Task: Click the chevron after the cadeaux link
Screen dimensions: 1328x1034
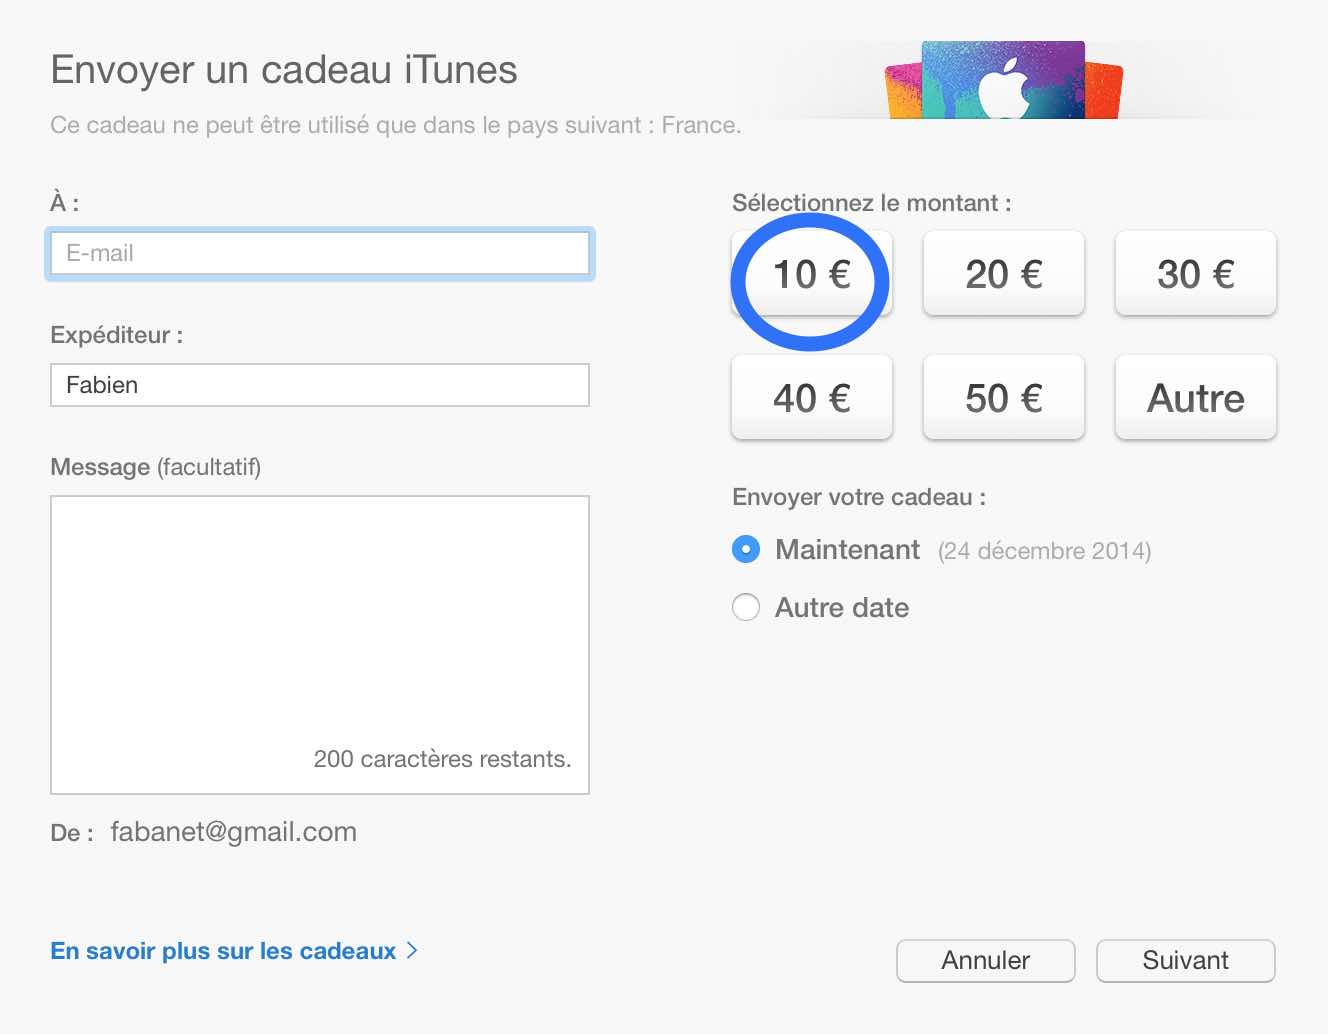Action: [412, 951]
